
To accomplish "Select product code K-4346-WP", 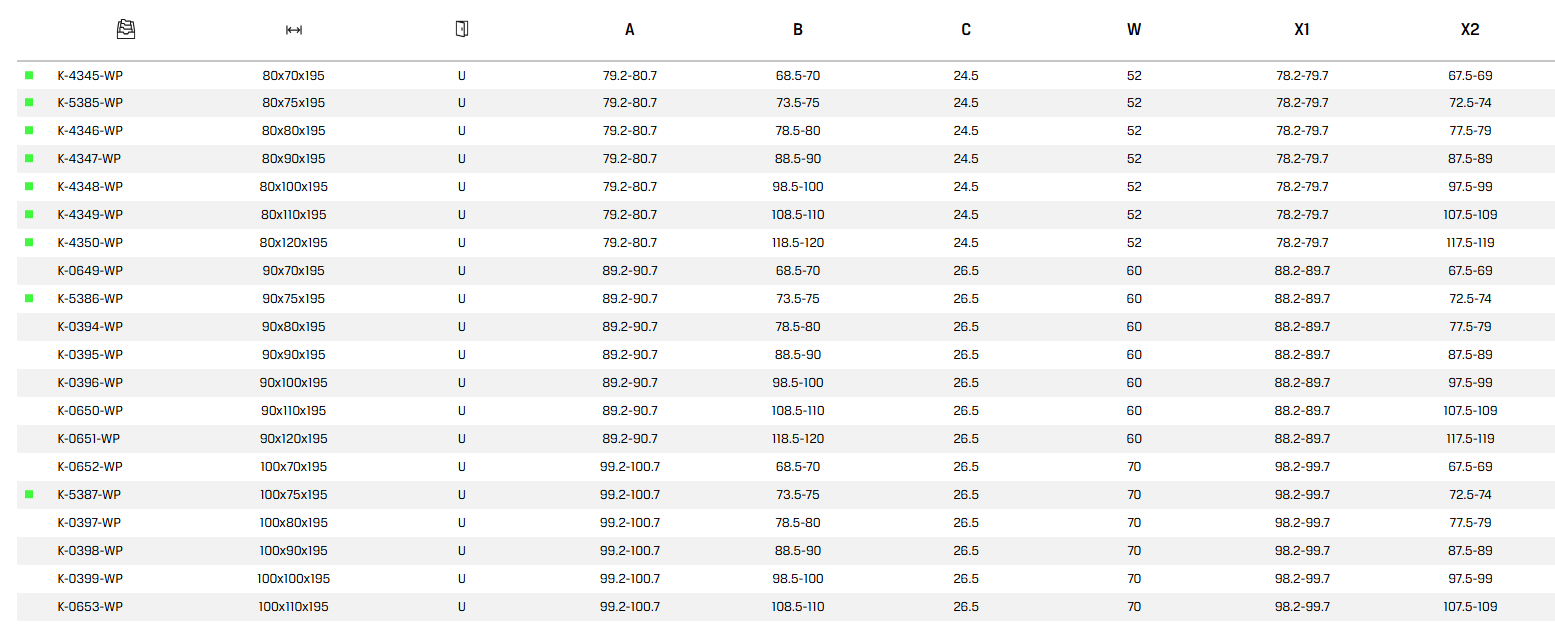I will tap(90, 131).
